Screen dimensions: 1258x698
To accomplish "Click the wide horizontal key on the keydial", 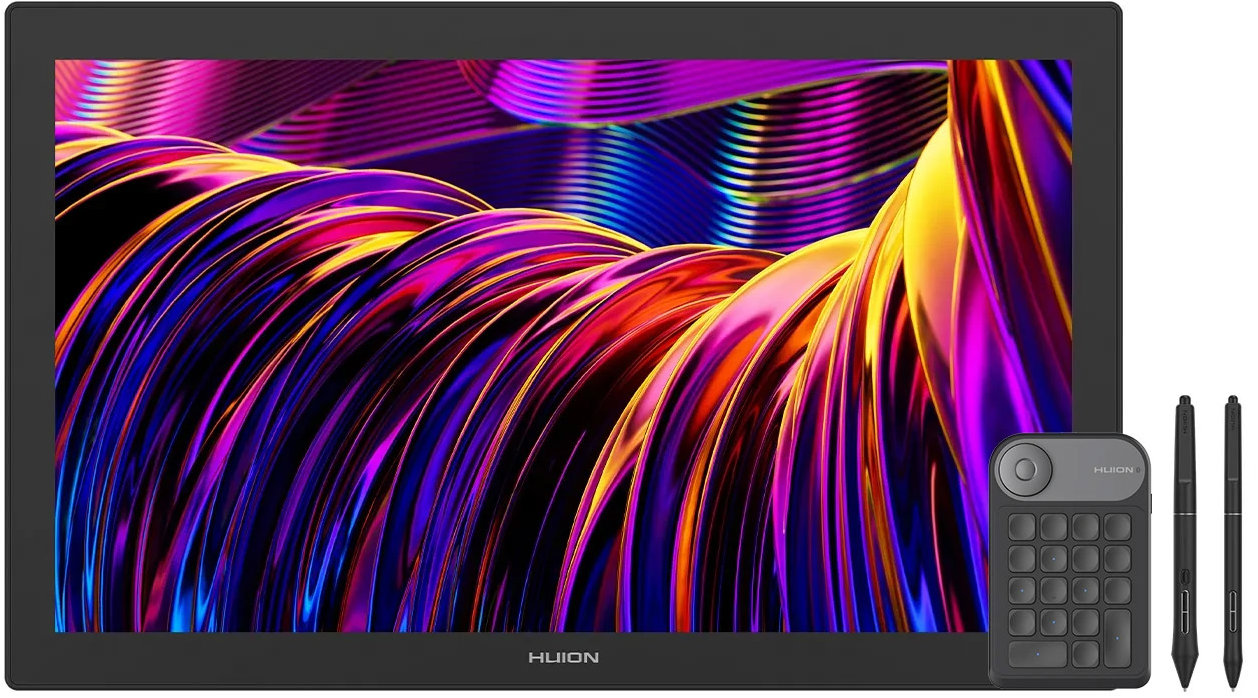I will pos(1037,654).
